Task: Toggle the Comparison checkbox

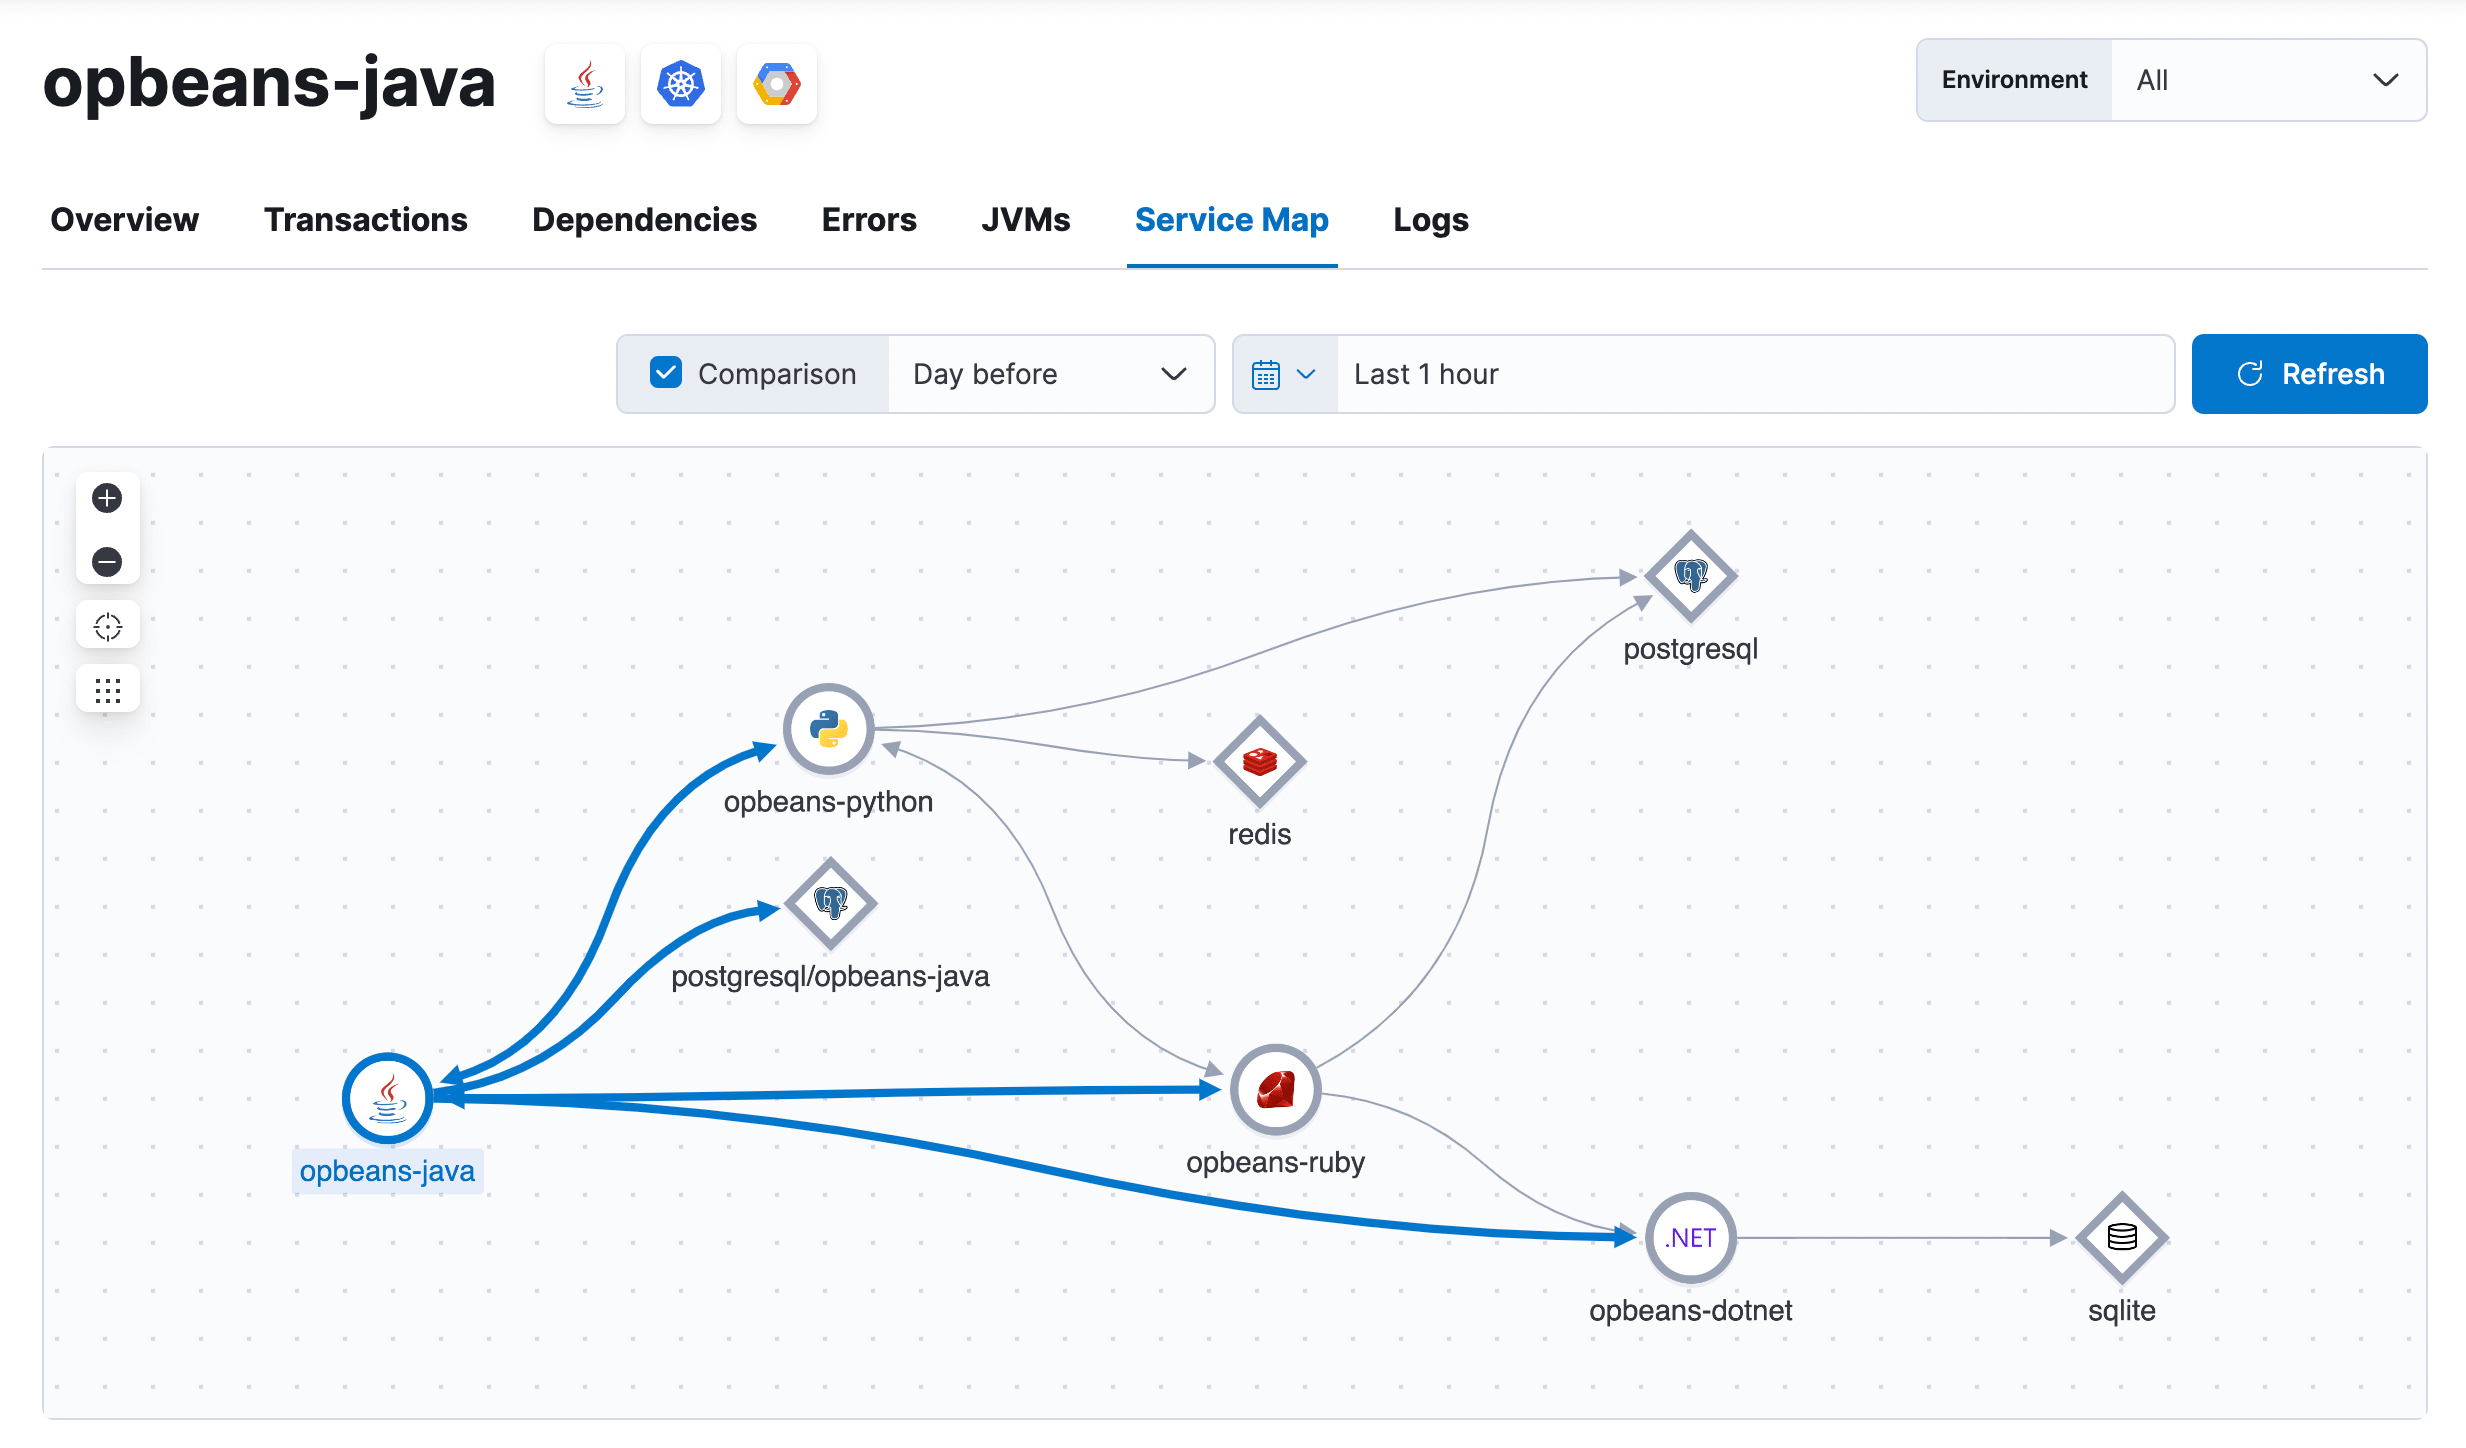Action: [666, 373]
